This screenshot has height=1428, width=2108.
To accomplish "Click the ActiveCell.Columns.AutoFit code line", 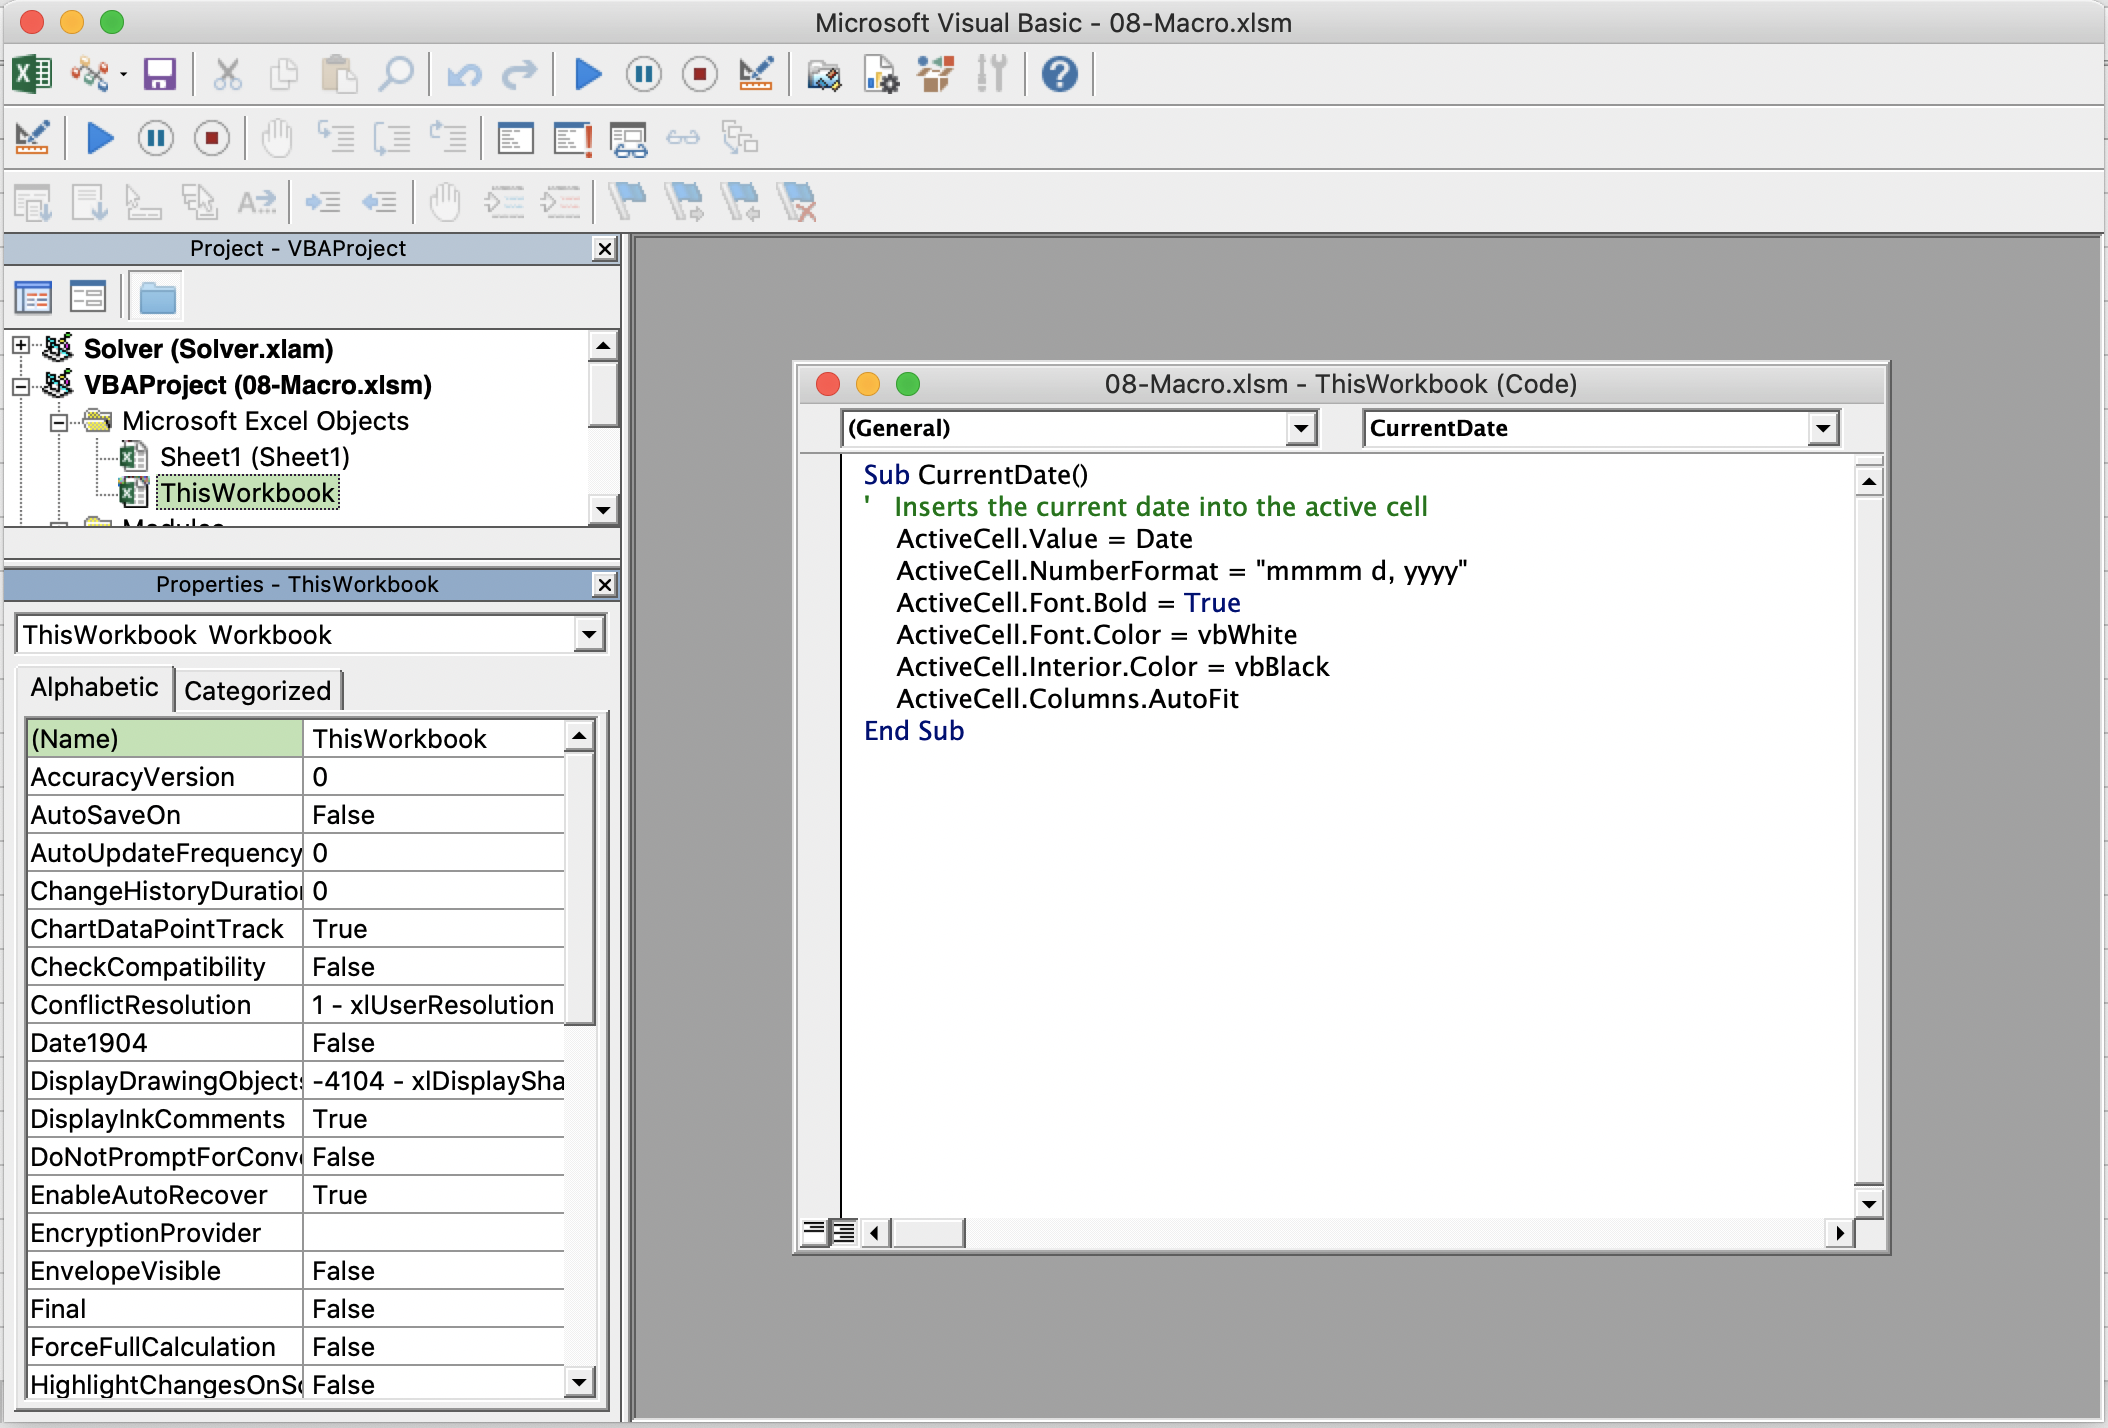I will point(1067,700).
